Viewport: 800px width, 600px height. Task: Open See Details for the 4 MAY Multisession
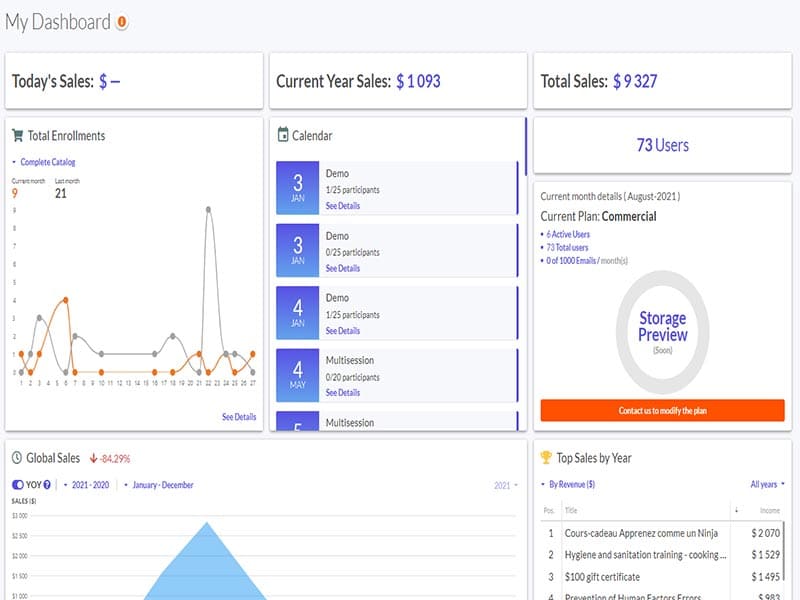(x=342, y=393)
